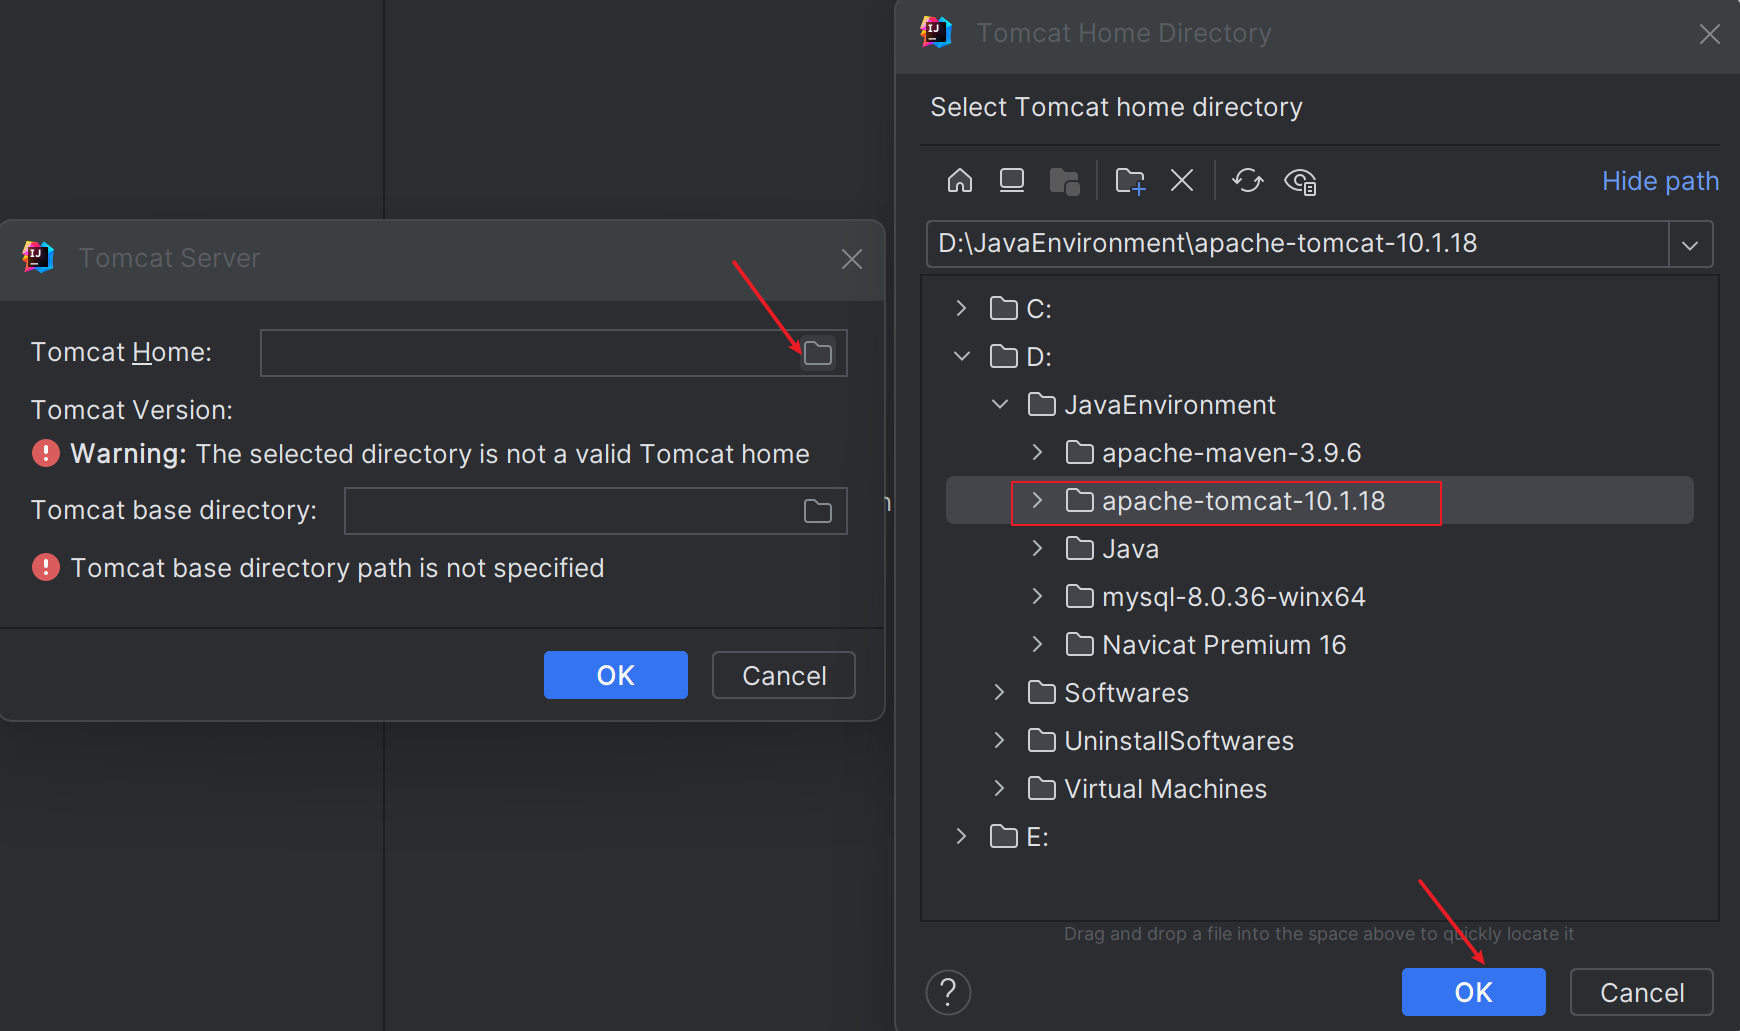This screenshot has height=1031, width=1740.
Task: Click the project directory icon
Action: pyautogui.click(x=1064, y=181)
